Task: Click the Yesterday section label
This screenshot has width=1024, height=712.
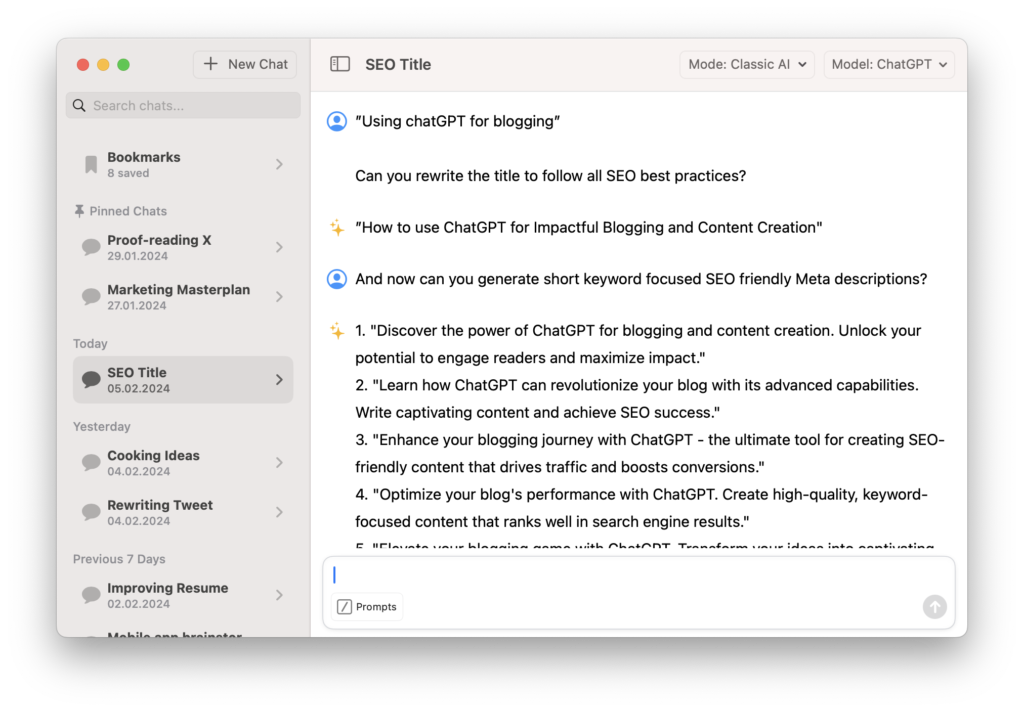Action: pos(101,426)
